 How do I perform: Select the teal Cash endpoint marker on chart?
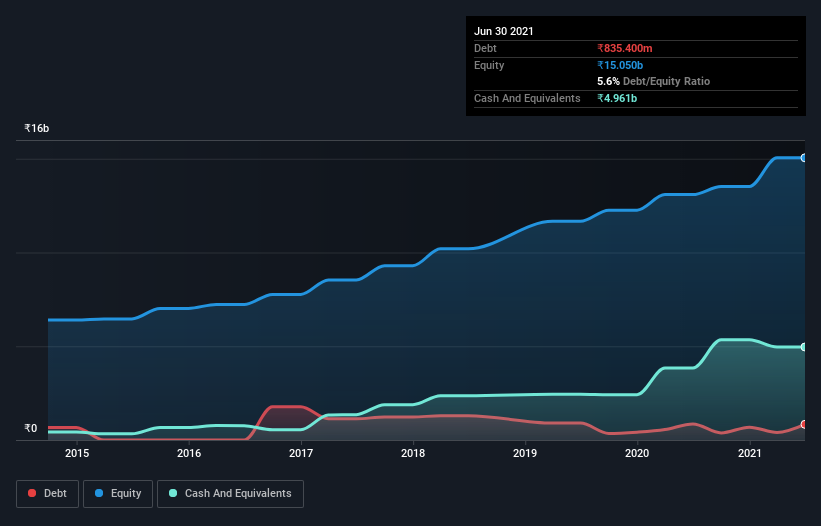(x=804, y=347)
